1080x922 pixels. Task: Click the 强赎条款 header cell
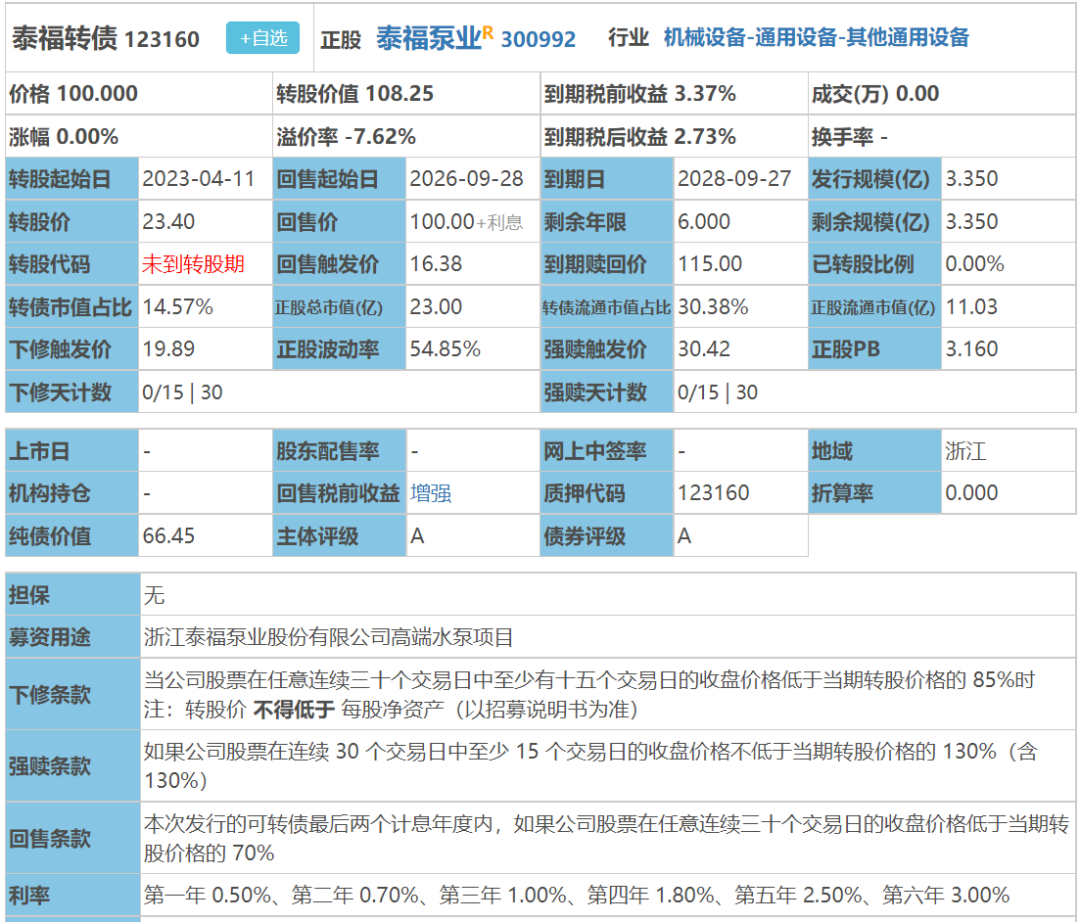(72, 766)
